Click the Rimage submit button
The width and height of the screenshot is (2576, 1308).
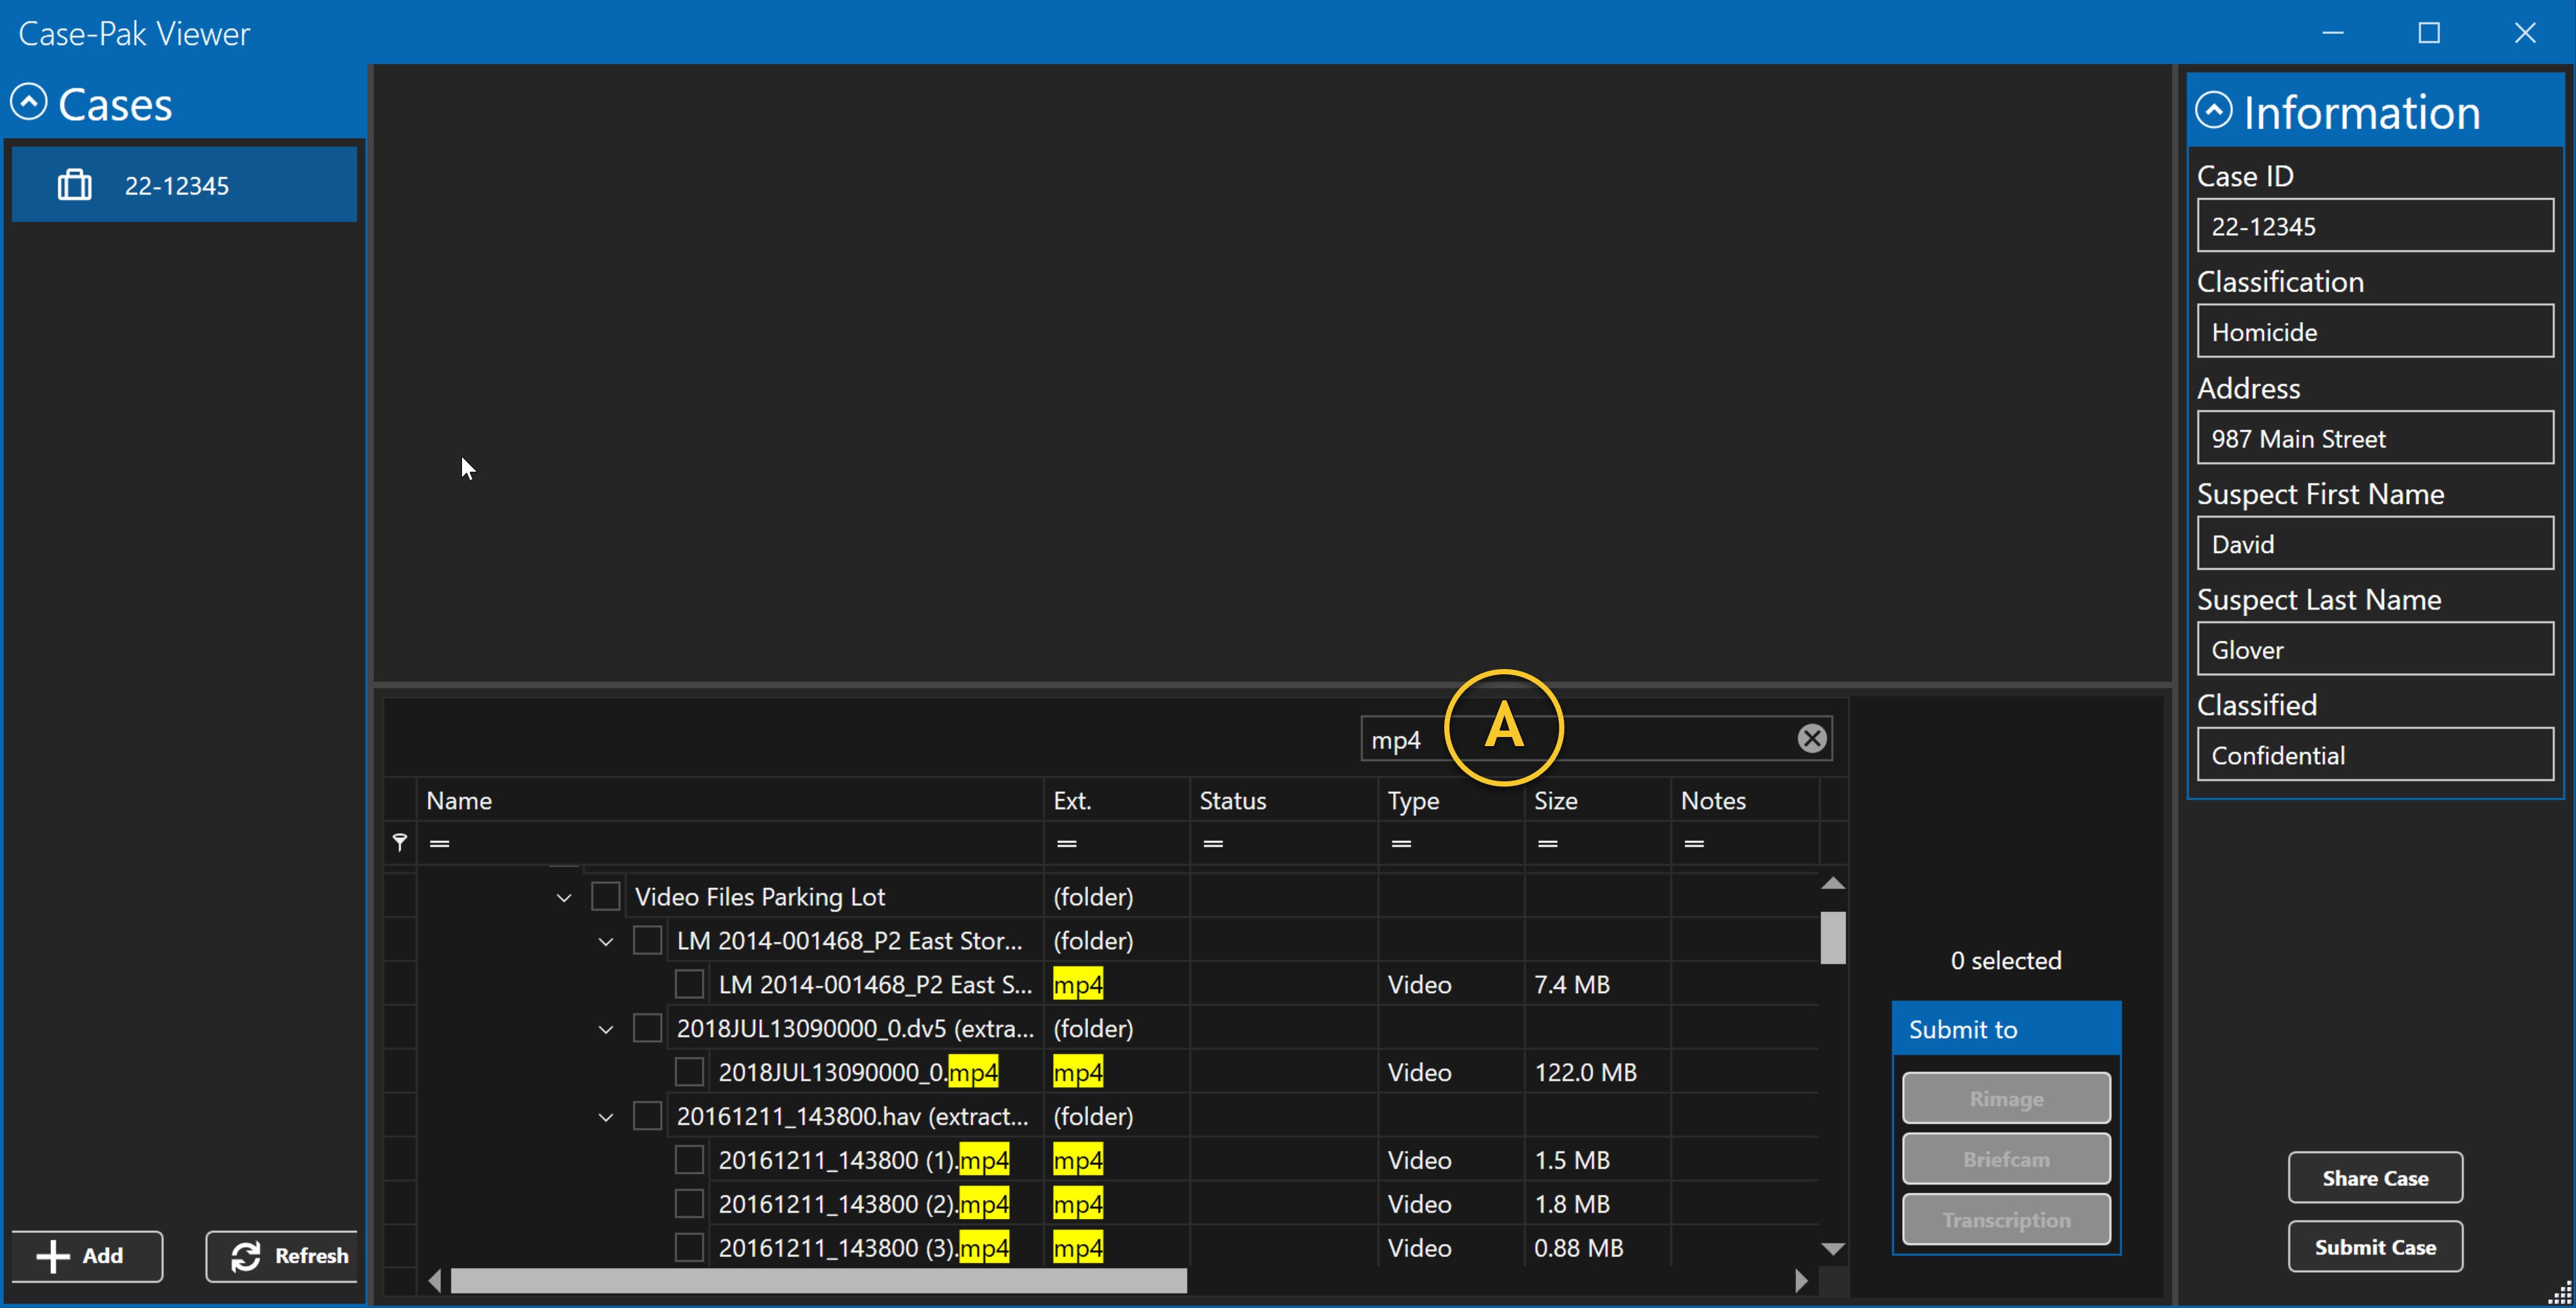(2006, 1098)
